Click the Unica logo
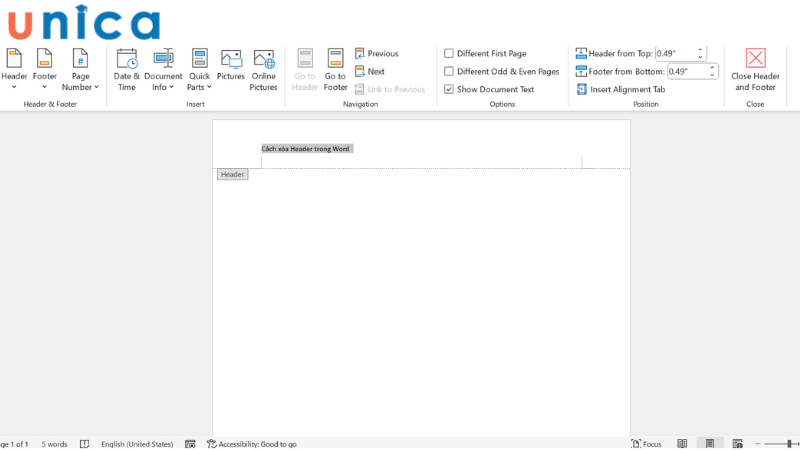Image resolution: width=800 pixels, height=450 pixels. click(x=84, y=22)
